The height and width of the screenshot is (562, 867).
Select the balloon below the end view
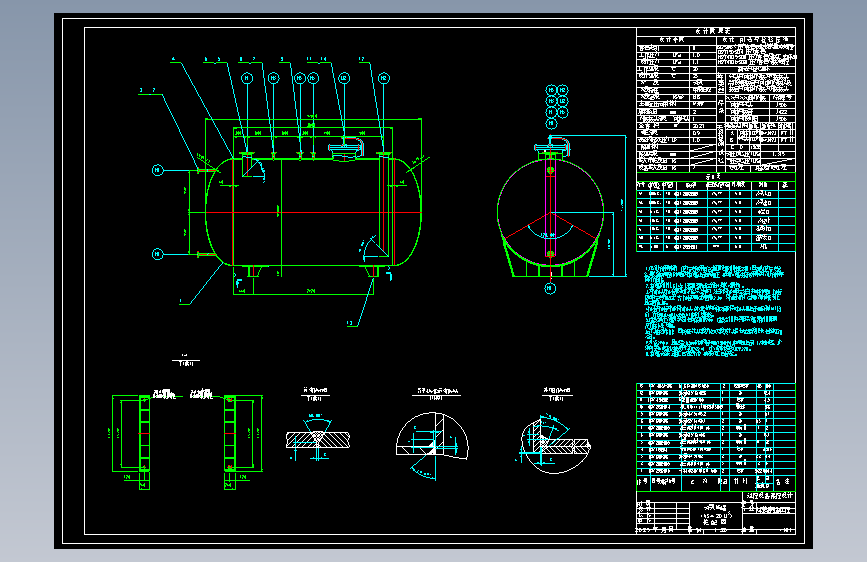pyautogui.click(x=550, y=288)
